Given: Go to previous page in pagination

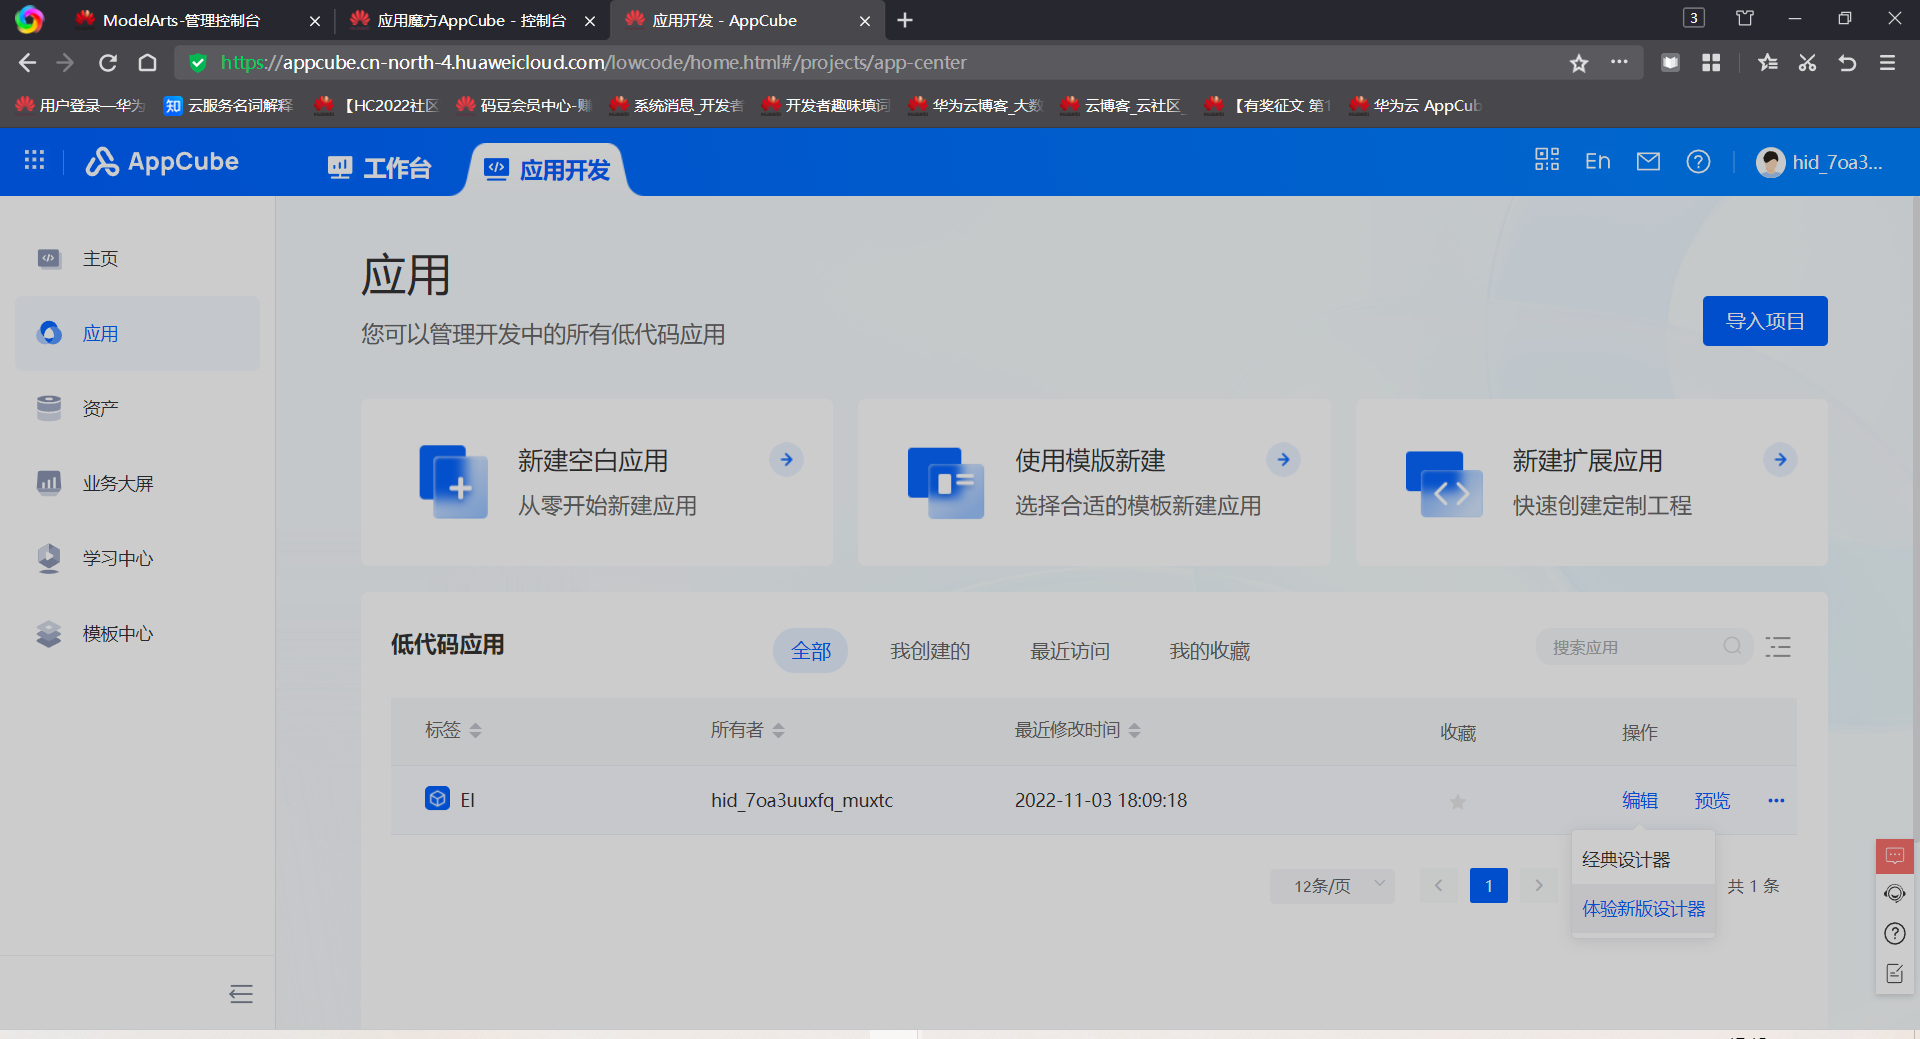Looking at the screenshot, I should [x=1438, y=886].
